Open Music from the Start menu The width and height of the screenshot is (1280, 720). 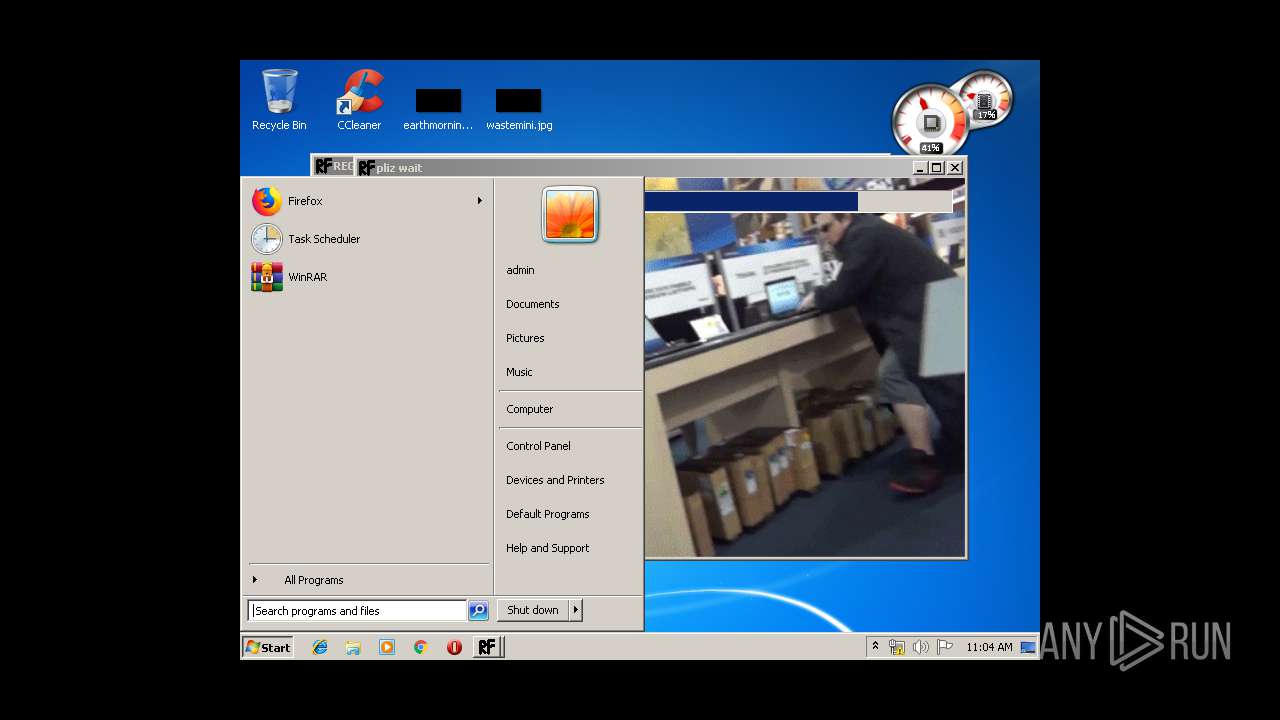[x=519, y=372]
